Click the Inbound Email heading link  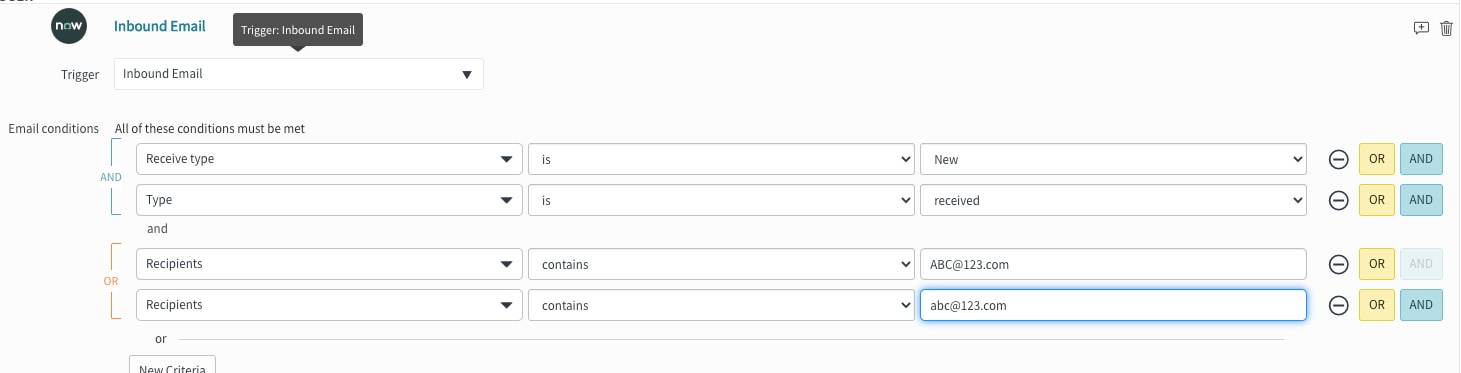(x=160, y=26)
